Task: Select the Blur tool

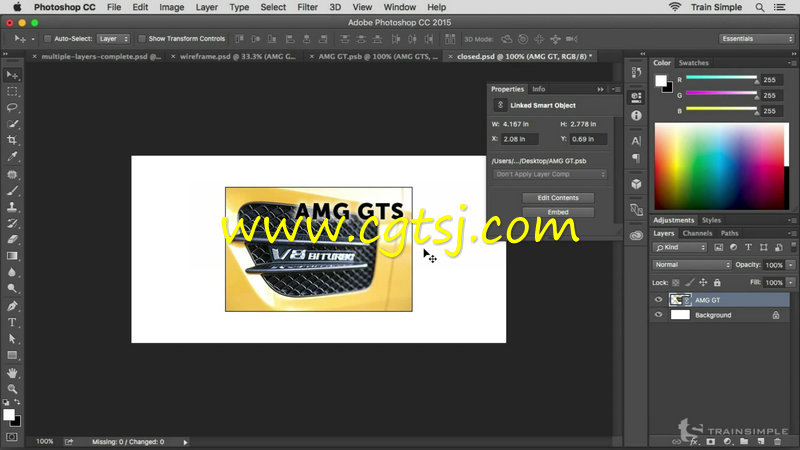Action: click(x=12, y=272)
